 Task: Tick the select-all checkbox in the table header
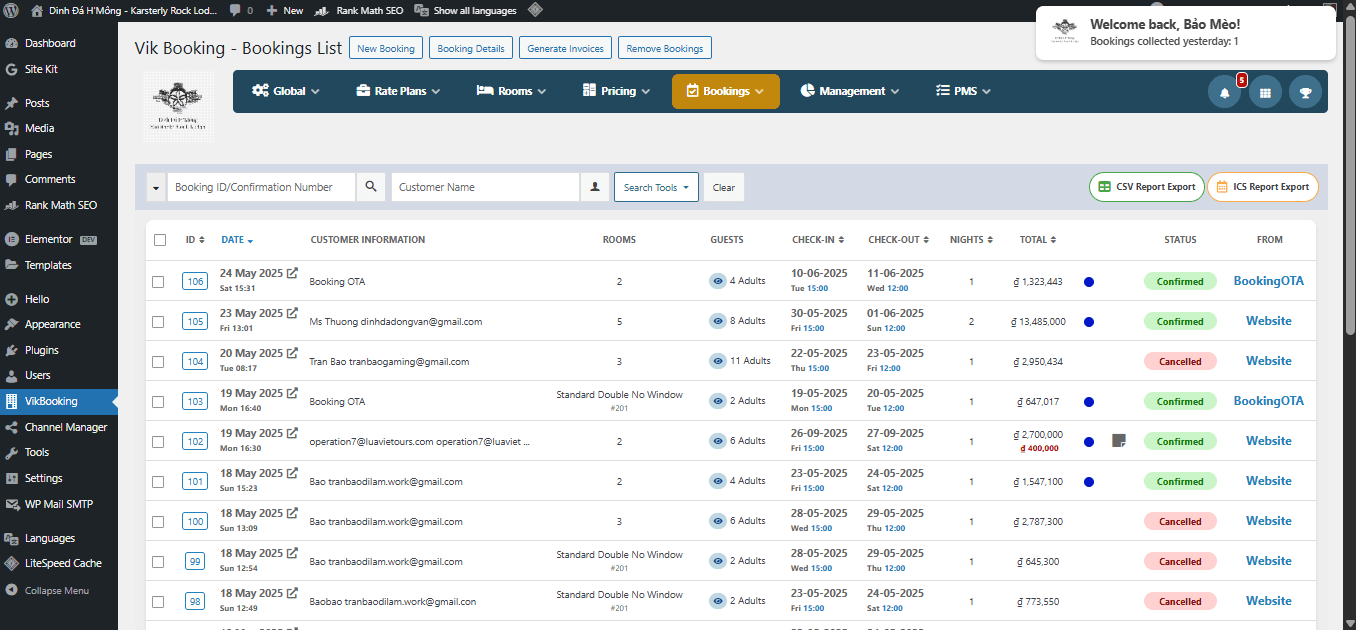tap(160, 240)
